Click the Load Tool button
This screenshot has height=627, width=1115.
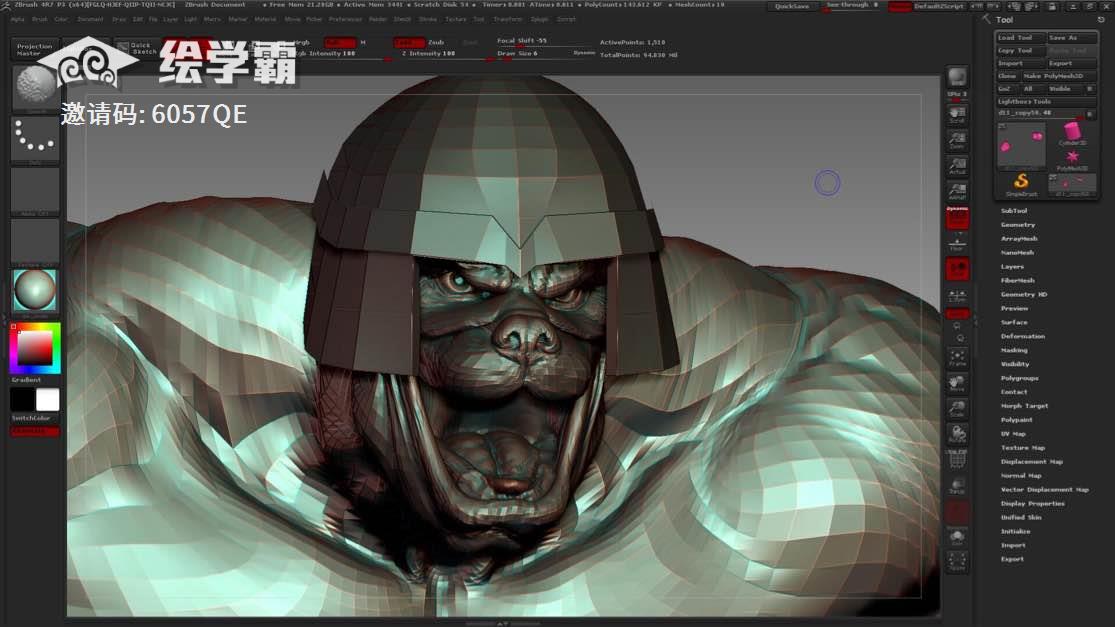1018,38
